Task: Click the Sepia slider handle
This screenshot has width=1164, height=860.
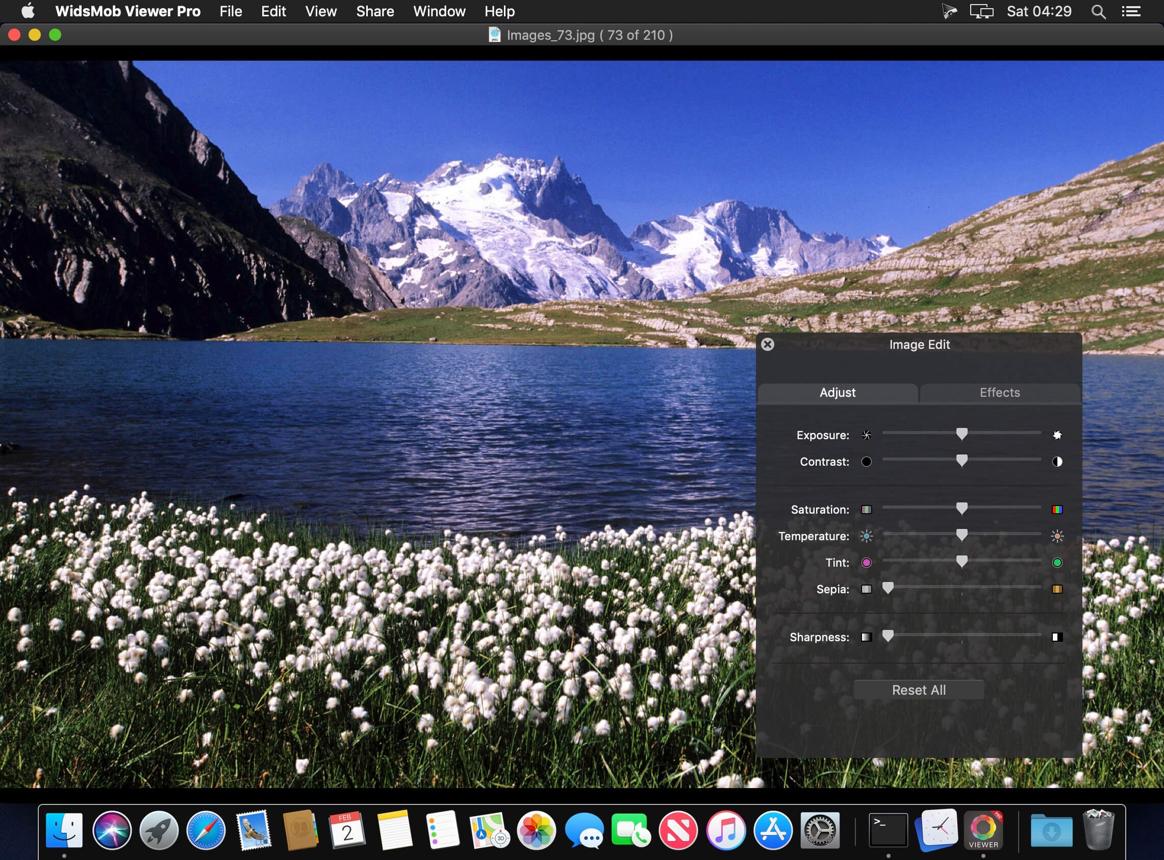Action: tap(888, 588)
